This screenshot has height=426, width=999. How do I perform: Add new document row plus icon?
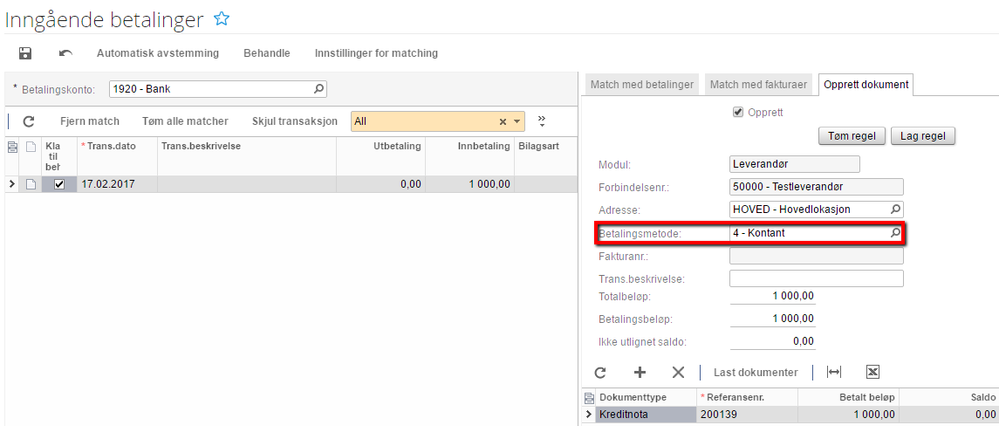tap(640, 372)
